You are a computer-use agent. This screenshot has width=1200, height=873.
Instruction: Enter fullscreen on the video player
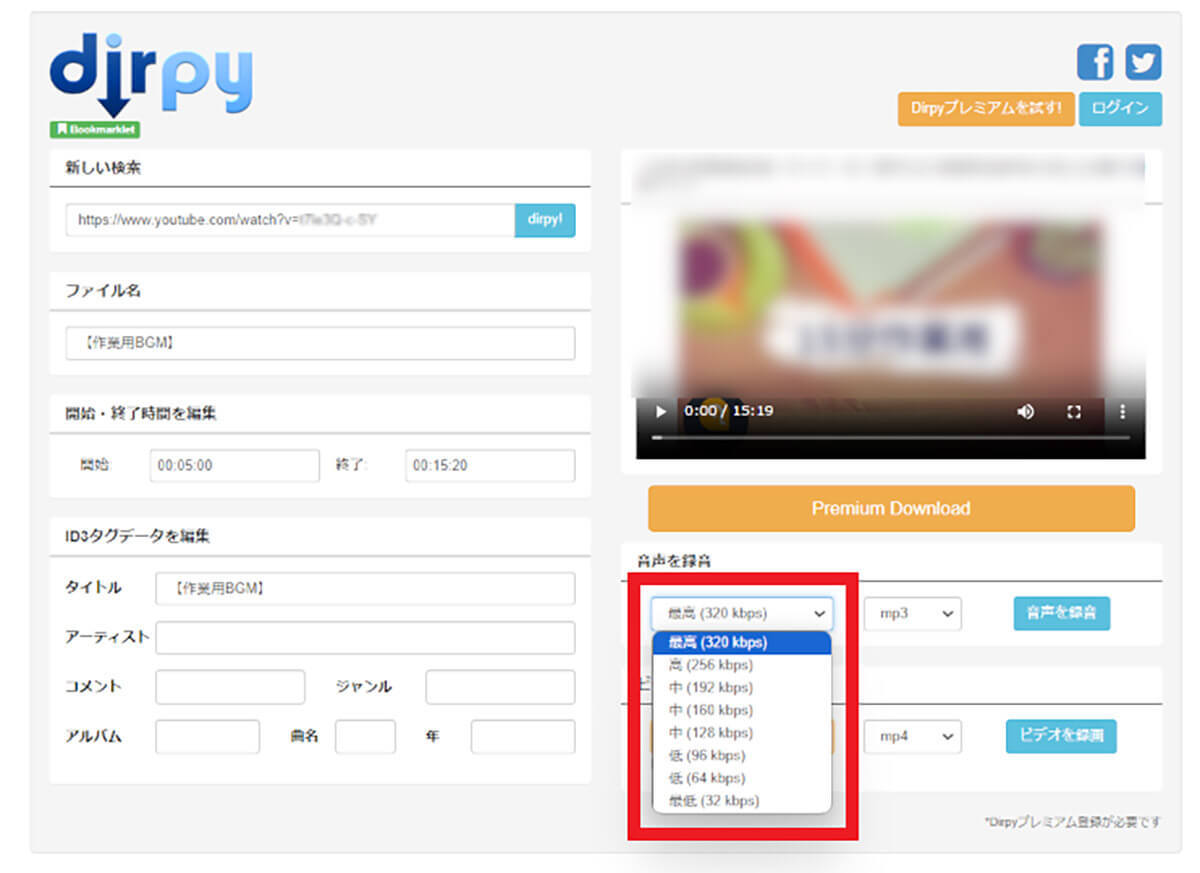(x=1075, y=411)
